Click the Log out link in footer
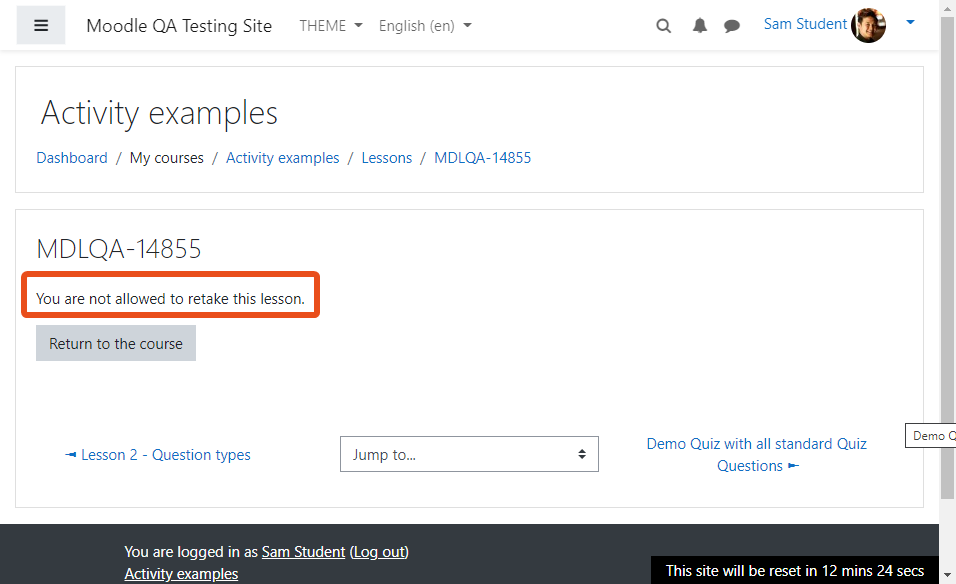This screenshot has width=956, height=584. (x=379, y=552)
